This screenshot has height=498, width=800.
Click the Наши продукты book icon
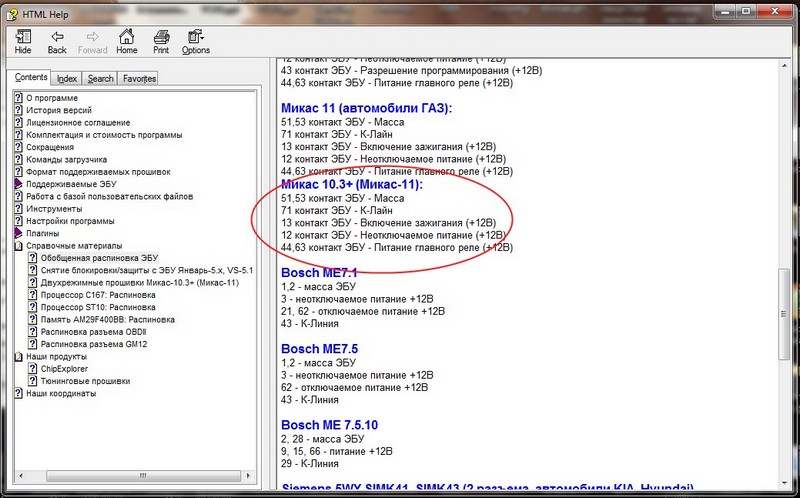[19, 356]
